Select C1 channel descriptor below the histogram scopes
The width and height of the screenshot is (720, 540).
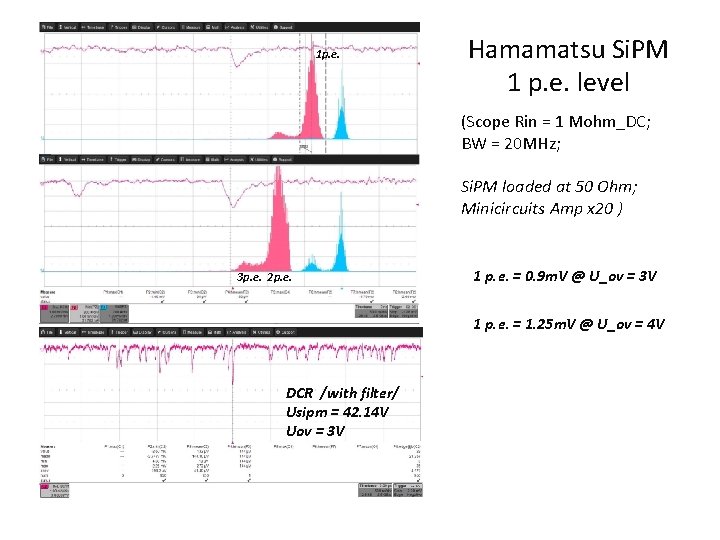coord(55,313)
